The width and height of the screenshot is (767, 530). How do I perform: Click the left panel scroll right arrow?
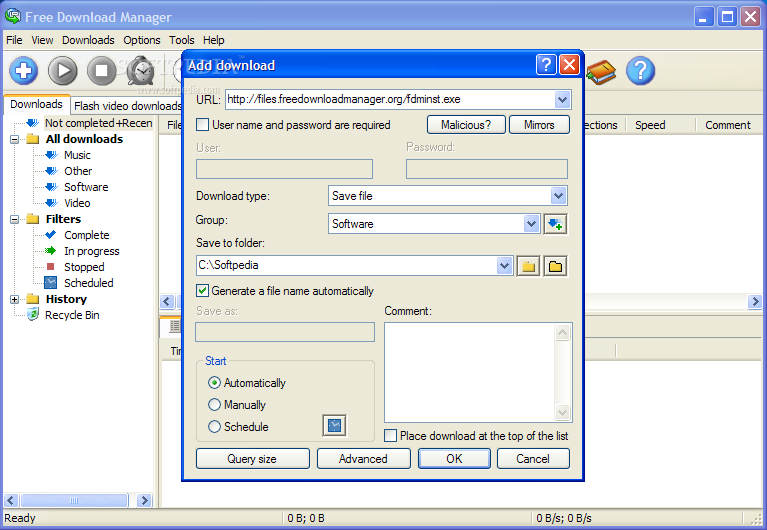(144, 500)
